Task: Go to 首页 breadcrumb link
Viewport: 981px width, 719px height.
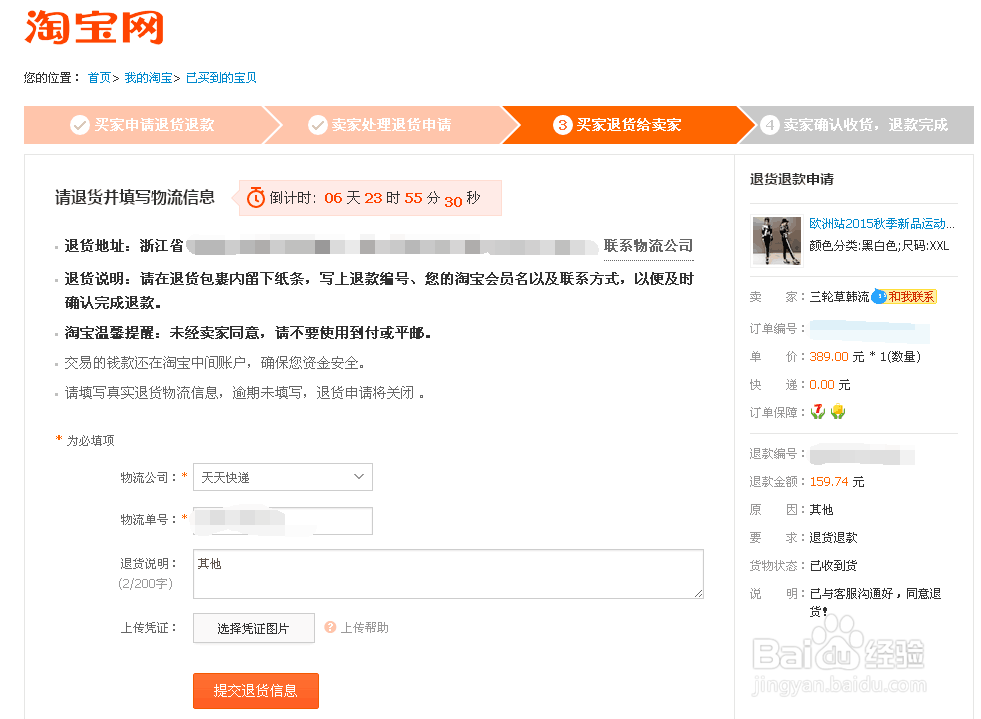Action: click(99, 78)
